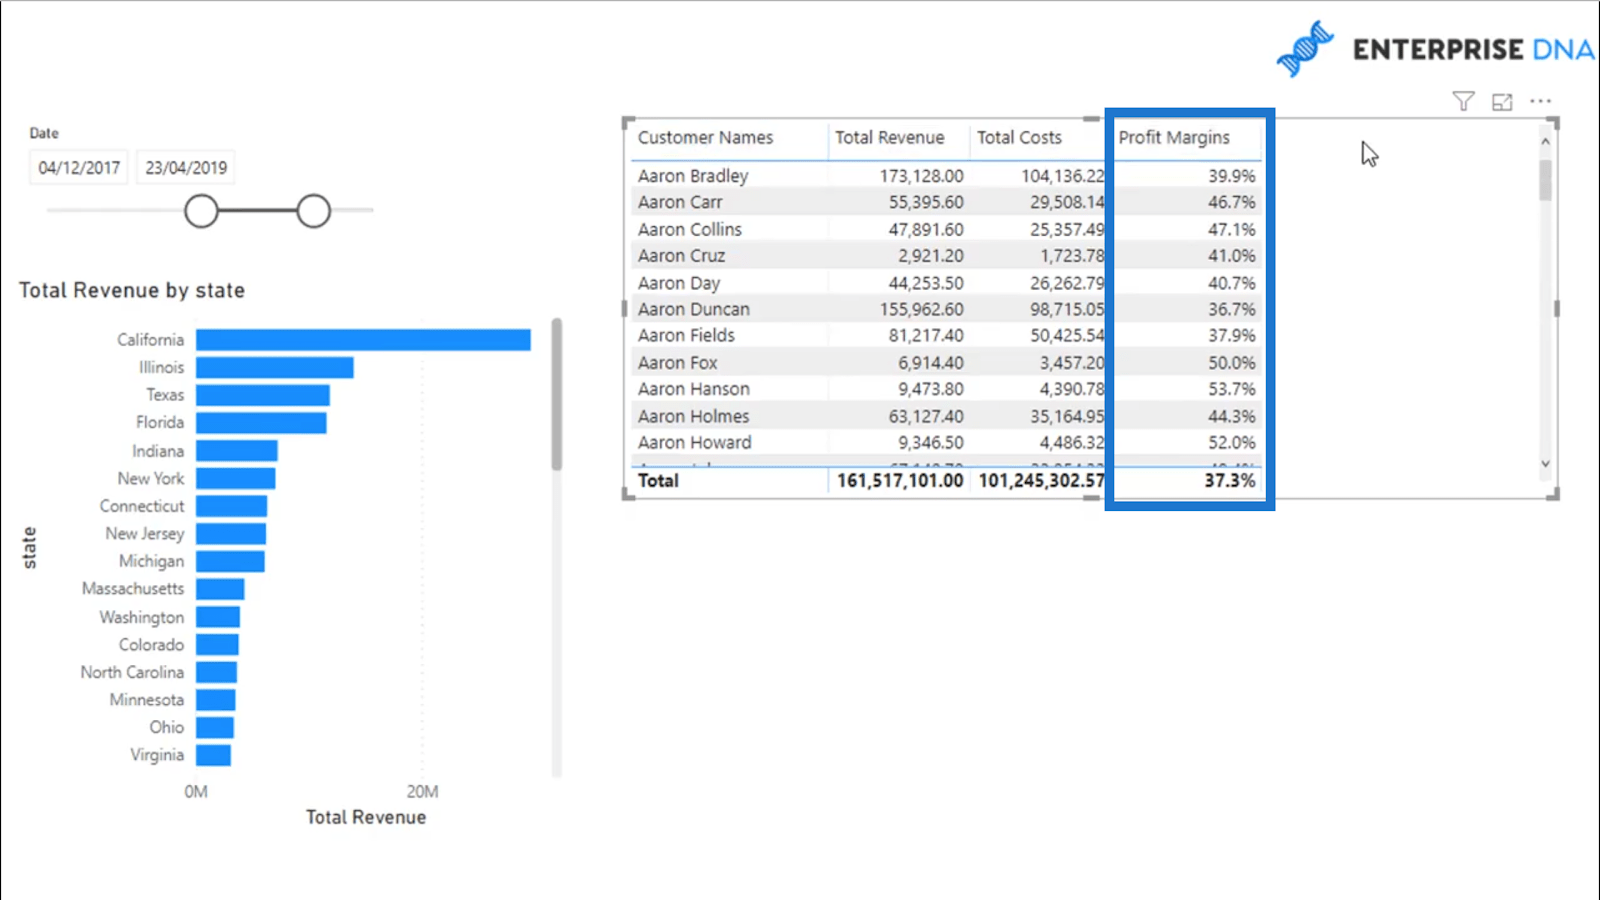Sort by Total Revenue column header
Viewport: 1600px width, 900px height.
click(889, 137)
